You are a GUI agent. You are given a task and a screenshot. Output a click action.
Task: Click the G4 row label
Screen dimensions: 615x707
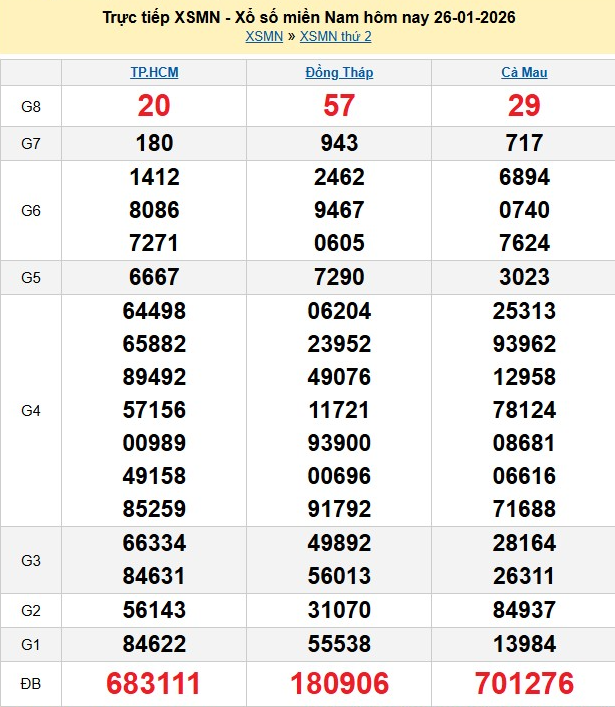coord(30,410)
